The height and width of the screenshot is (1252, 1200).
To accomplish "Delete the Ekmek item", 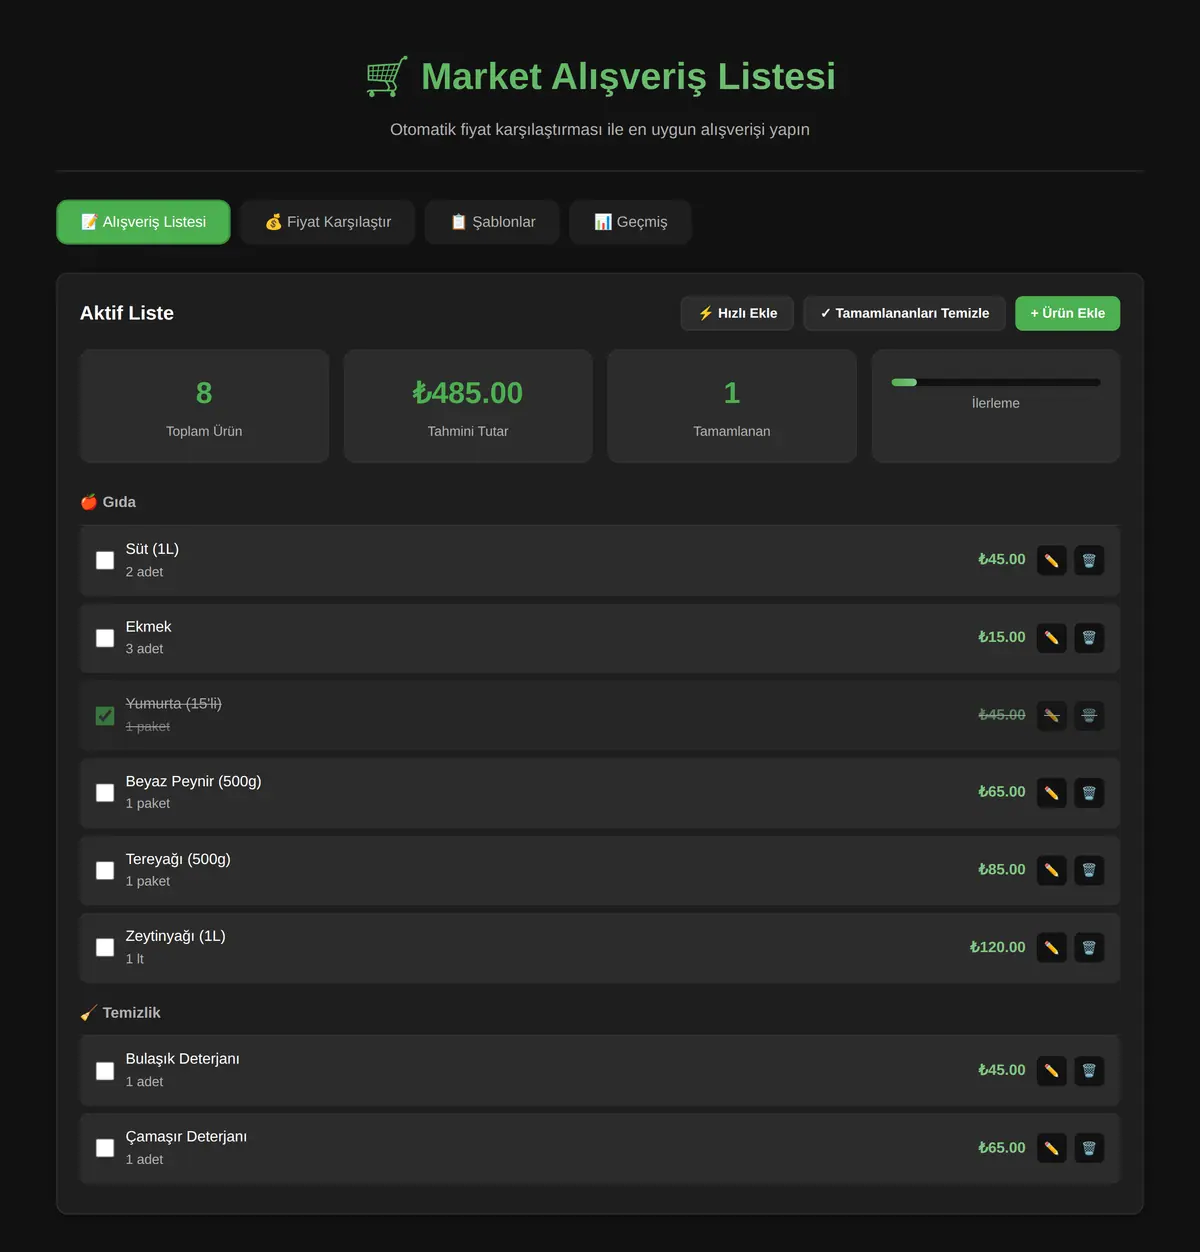I will 1089,638.
